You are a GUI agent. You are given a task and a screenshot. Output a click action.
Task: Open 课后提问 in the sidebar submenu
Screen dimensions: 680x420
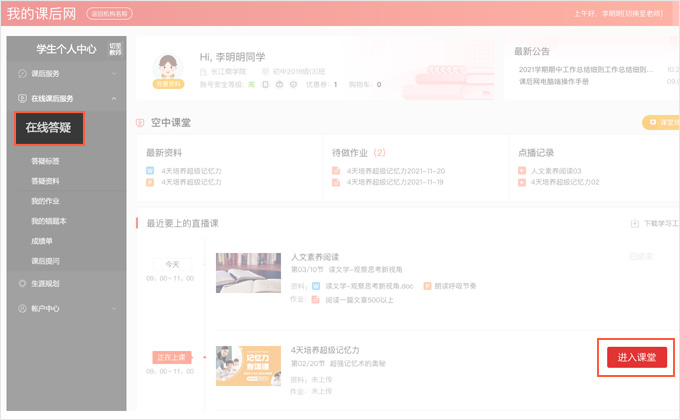pyautogui.click(x=45, y=261)
